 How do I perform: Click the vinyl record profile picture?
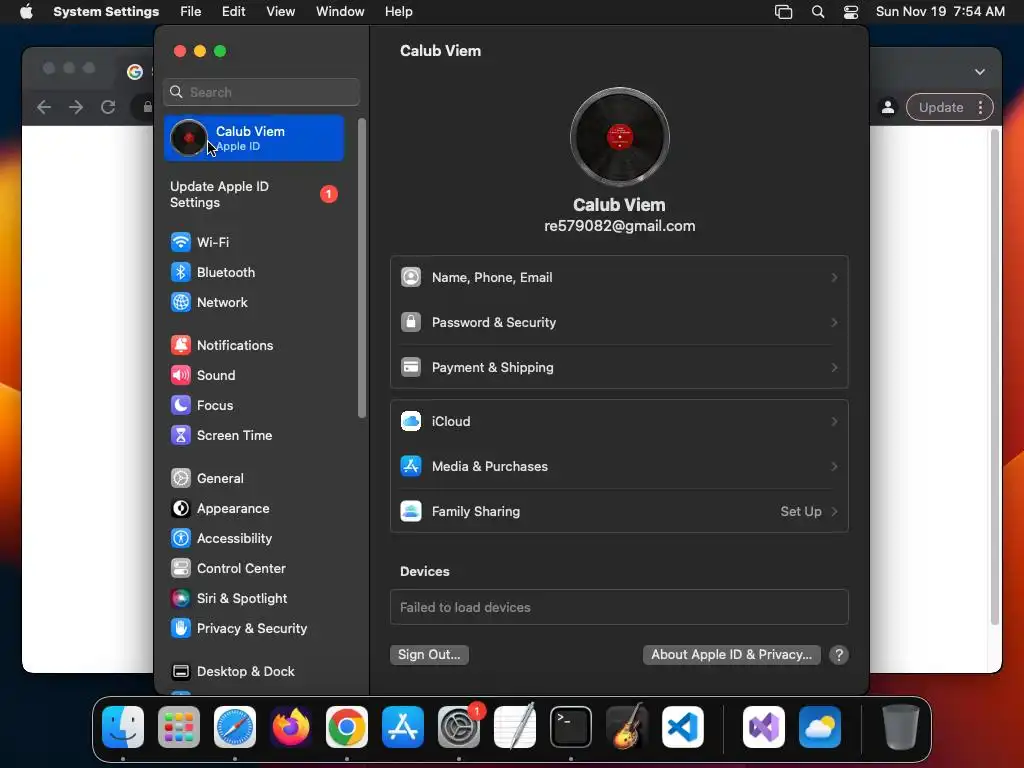(x=619, y=137)
